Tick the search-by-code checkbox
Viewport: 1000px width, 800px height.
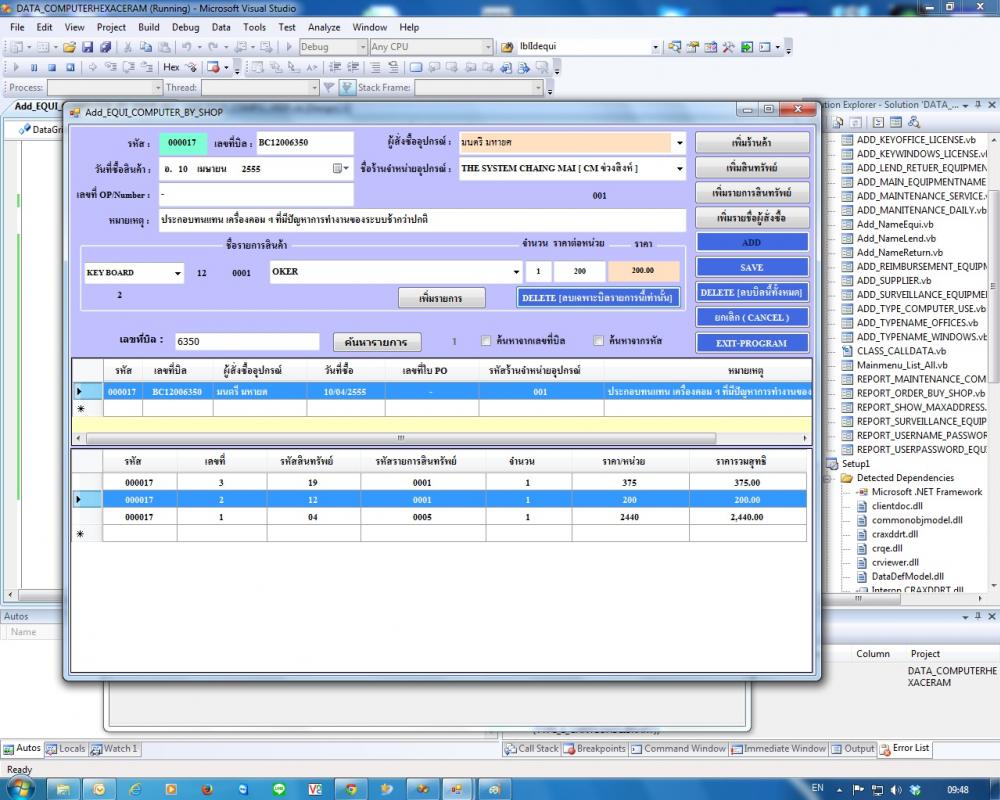(x=598, y=341)
